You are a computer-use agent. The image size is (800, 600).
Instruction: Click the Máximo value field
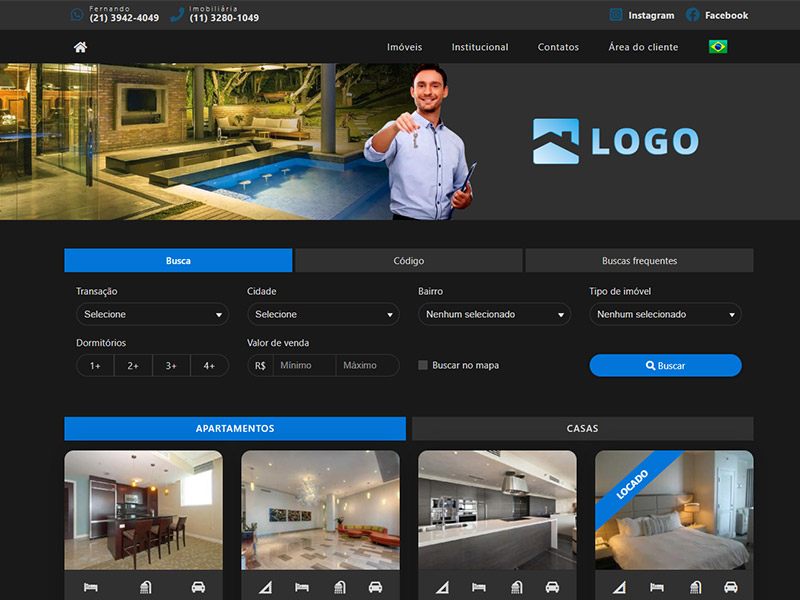(367, 365)
